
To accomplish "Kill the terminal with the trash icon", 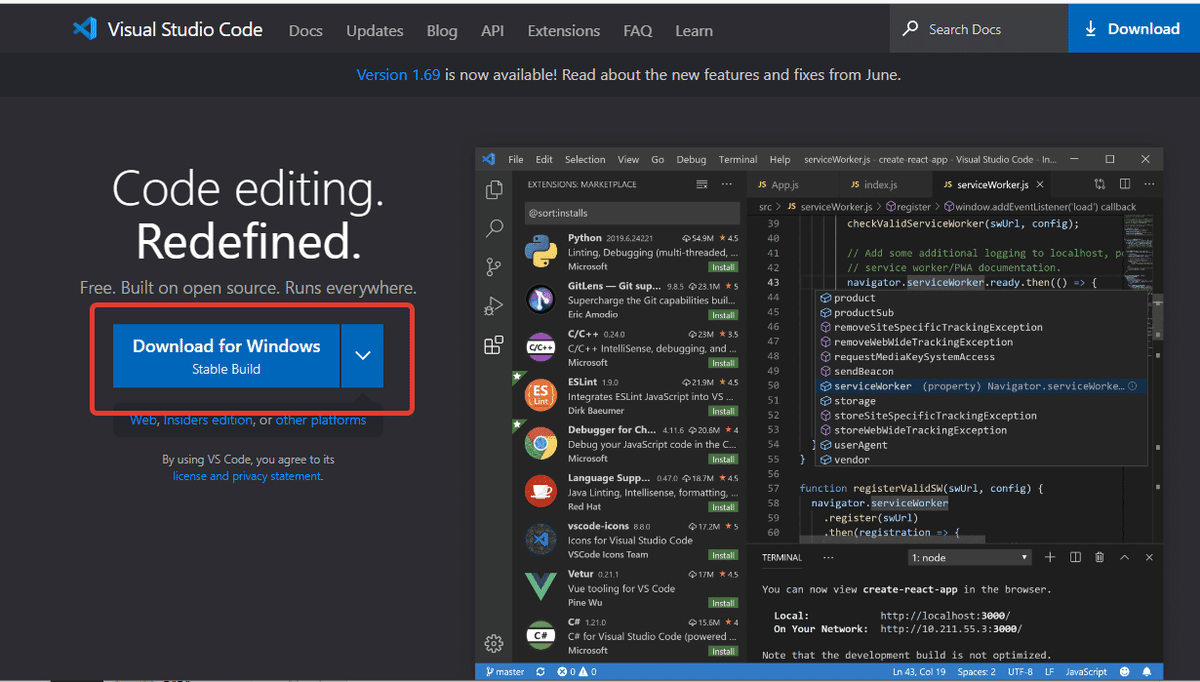I will pos(1100,557).
